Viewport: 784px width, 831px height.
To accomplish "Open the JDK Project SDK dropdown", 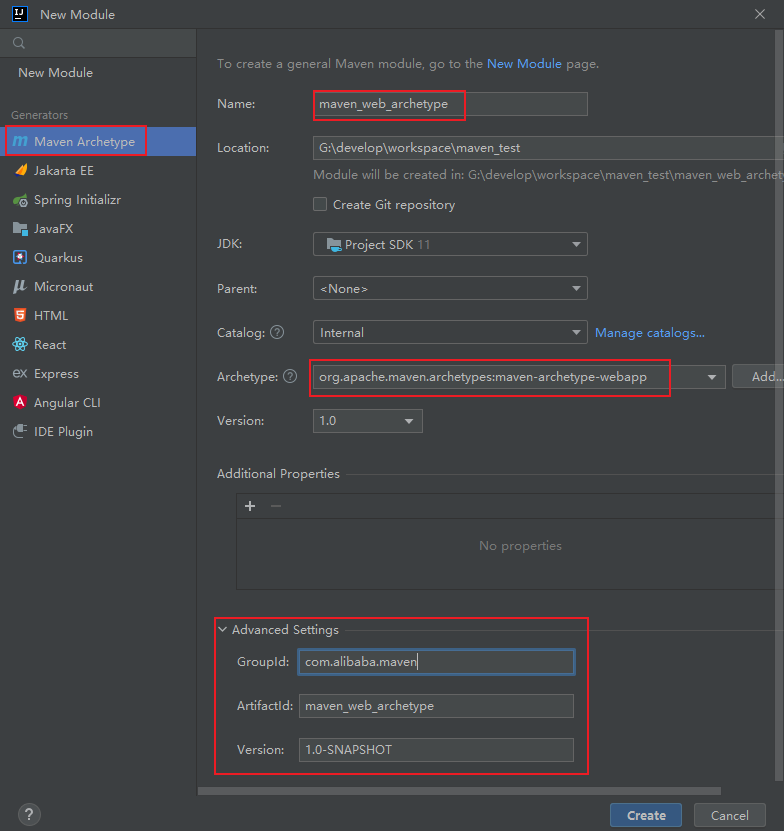I will pyautogui.click(x=450, y=244).
